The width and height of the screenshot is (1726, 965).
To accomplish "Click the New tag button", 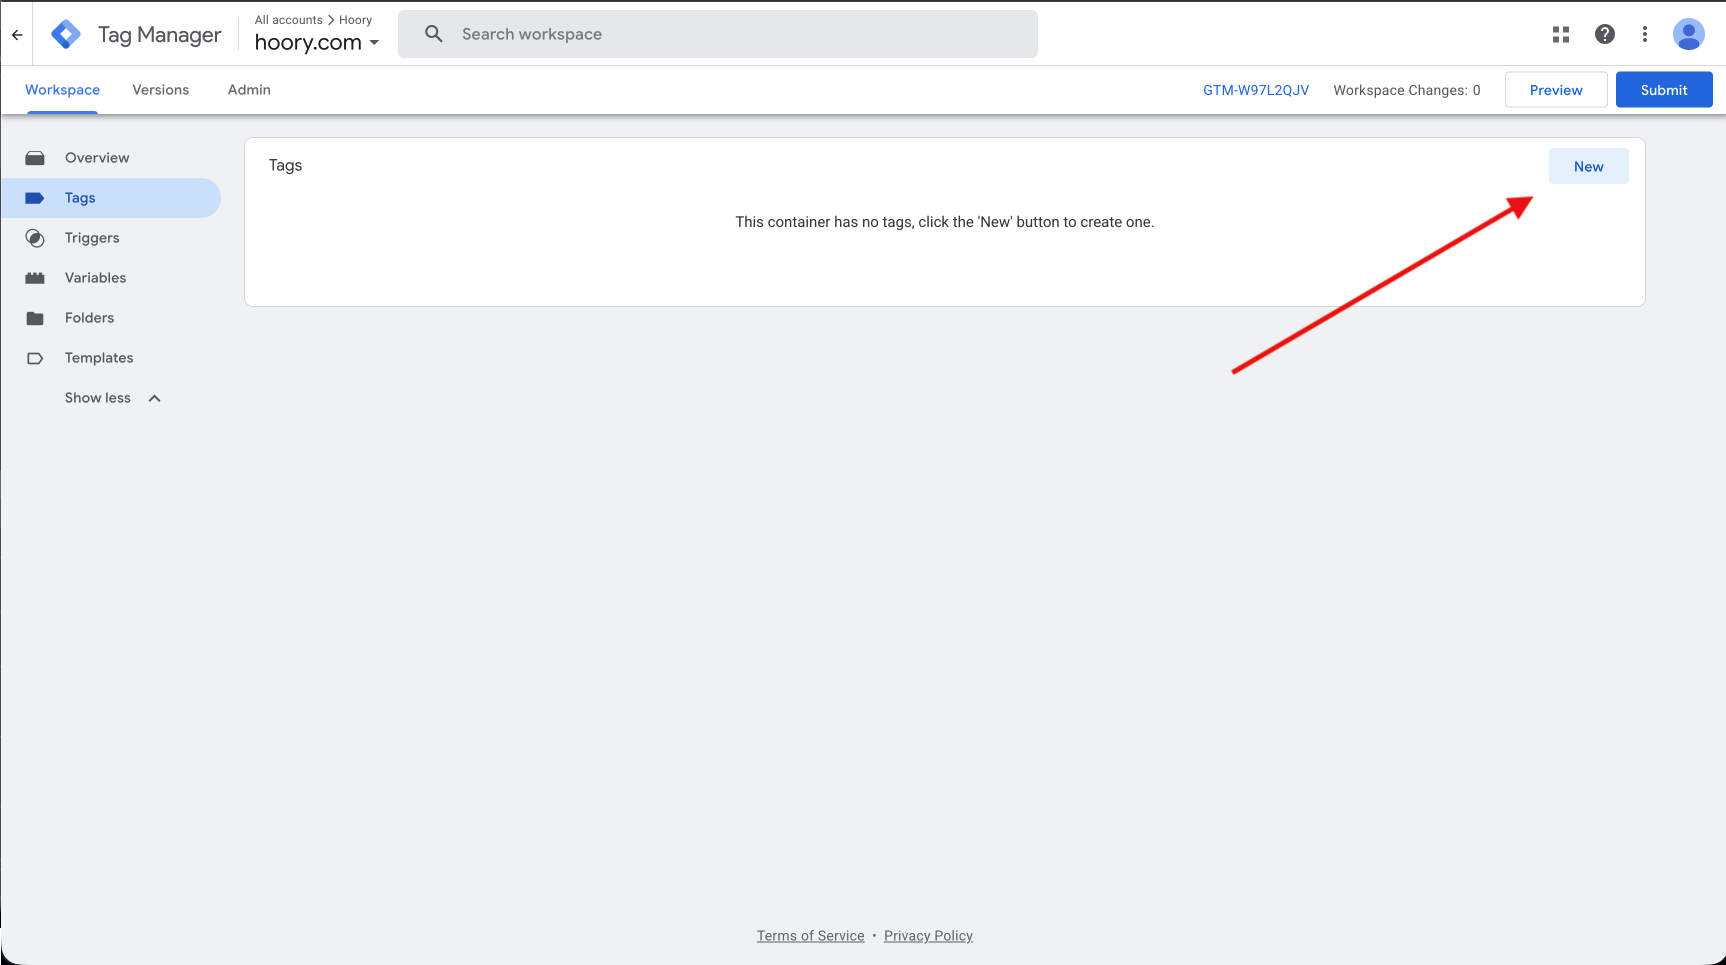I will (1588, 166).
